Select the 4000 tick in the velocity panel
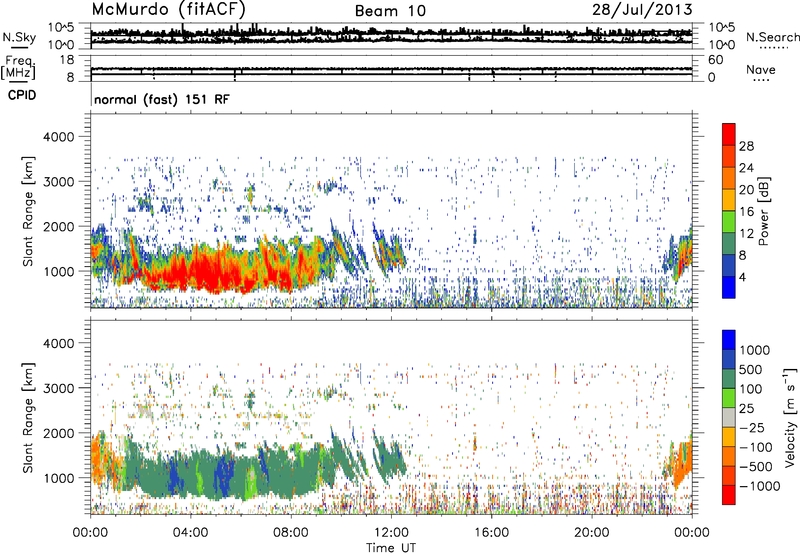800x554 pixels. pyautogui.click(x=58, y=343)
